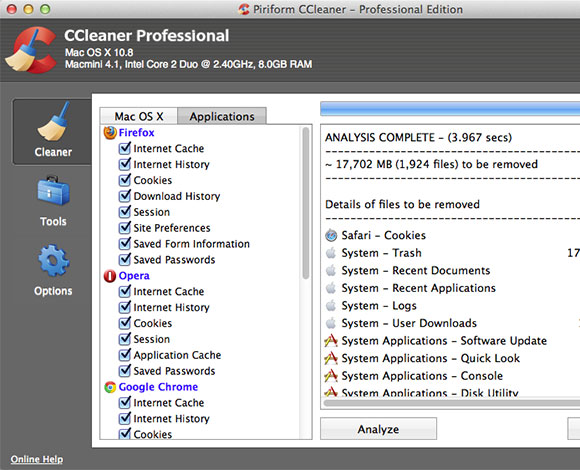Click the Analyze button
This screenshot has height=470, width=580.
(x=378, y=429)
